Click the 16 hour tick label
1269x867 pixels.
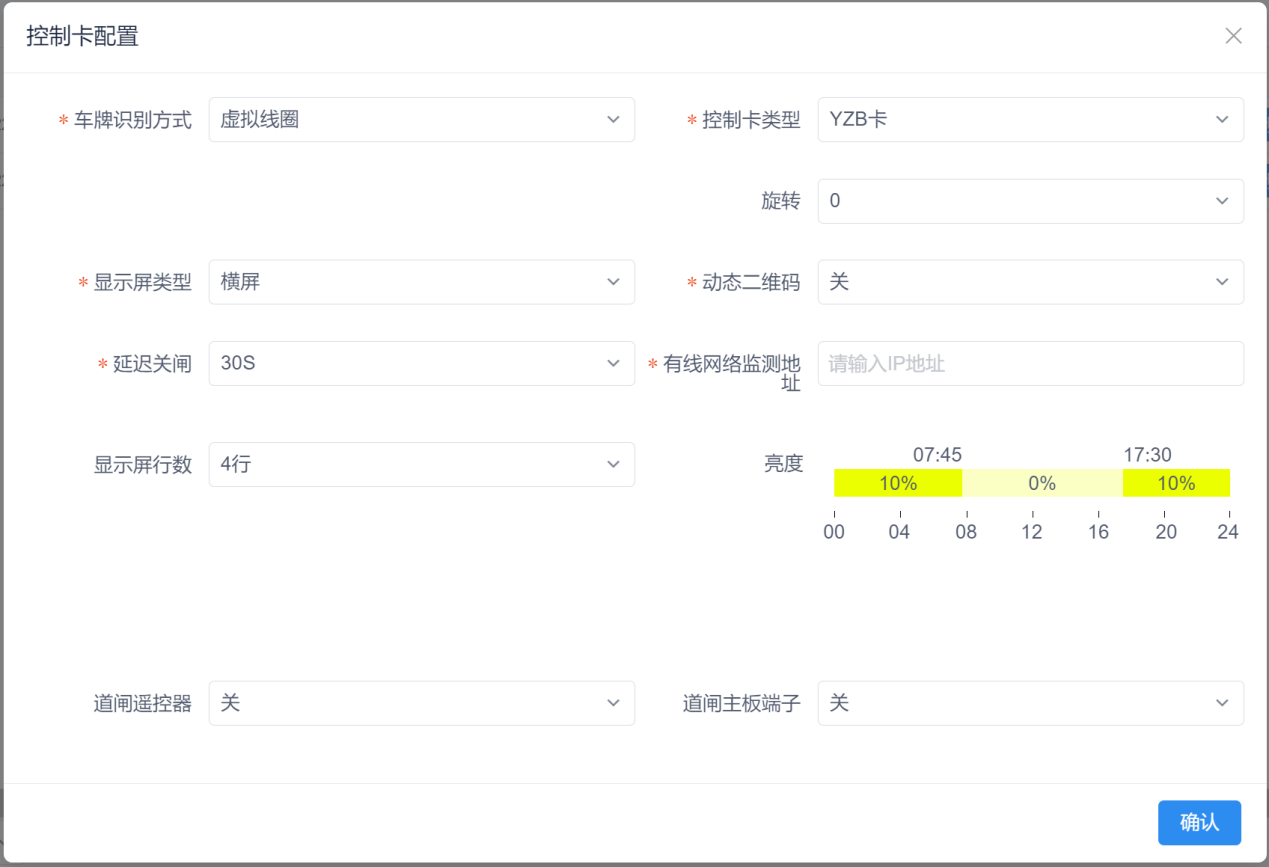click(1098, 532)
